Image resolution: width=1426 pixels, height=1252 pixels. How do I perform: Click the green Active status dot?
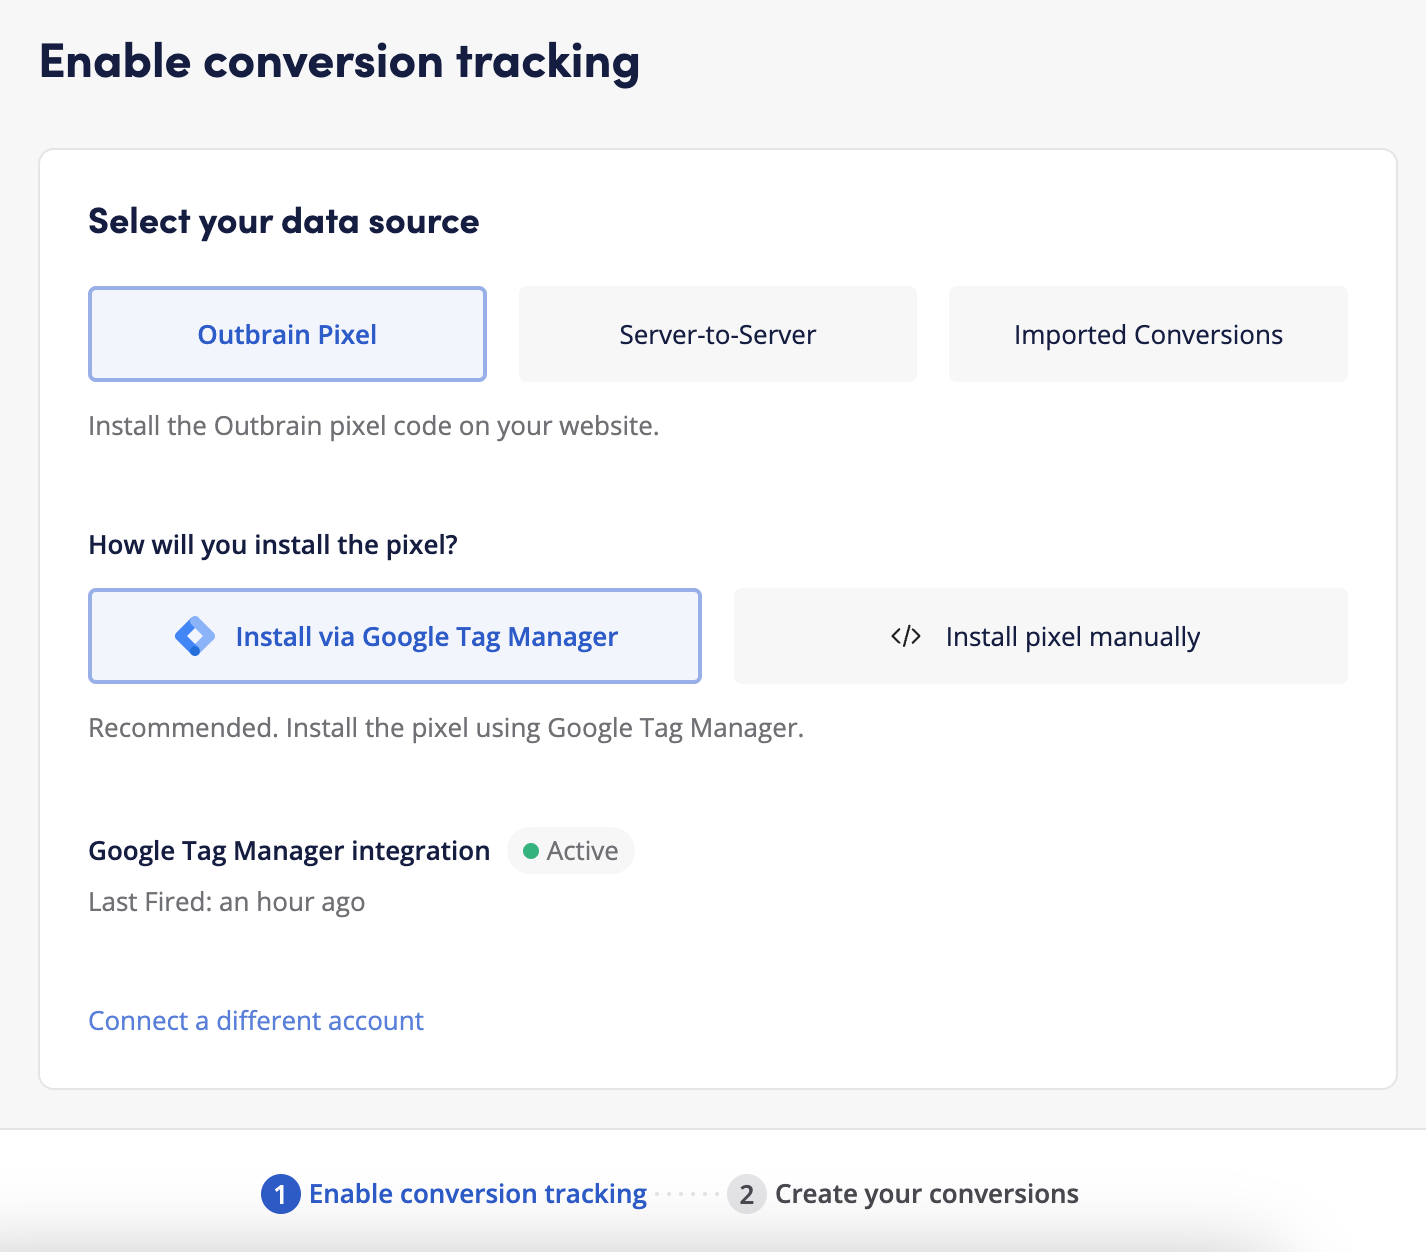coord(531,851)
